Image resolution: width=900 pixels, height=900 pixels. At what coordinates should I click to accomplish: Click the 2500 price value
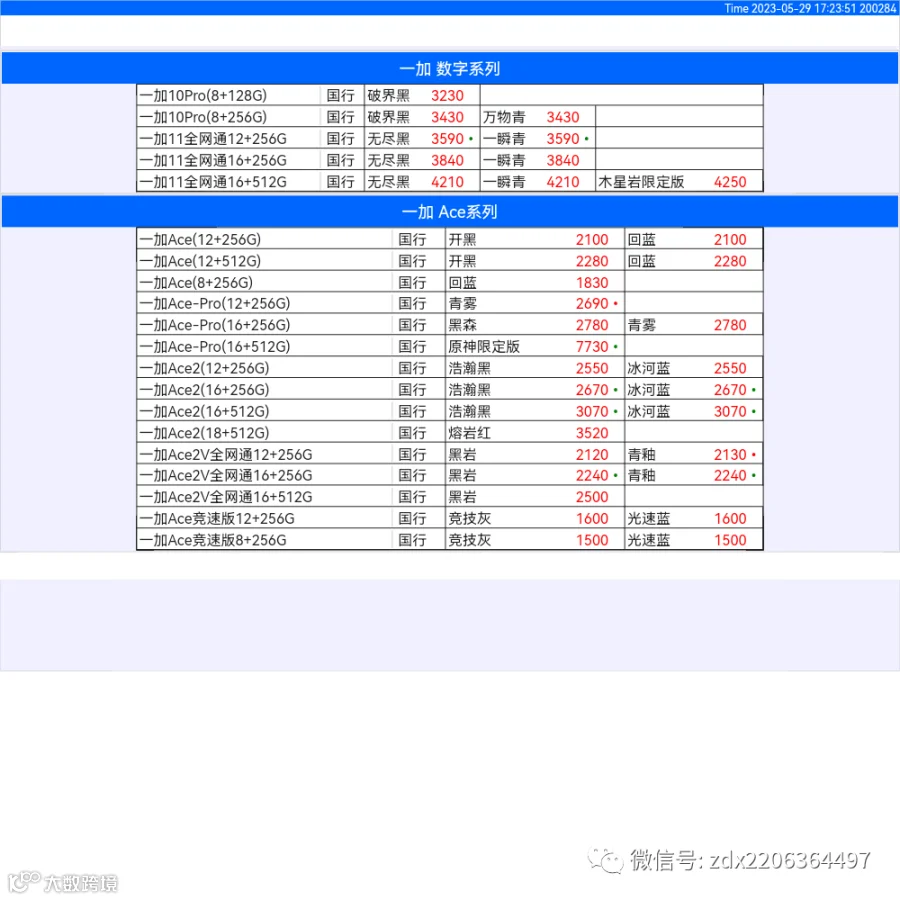(x=592, y=497)
